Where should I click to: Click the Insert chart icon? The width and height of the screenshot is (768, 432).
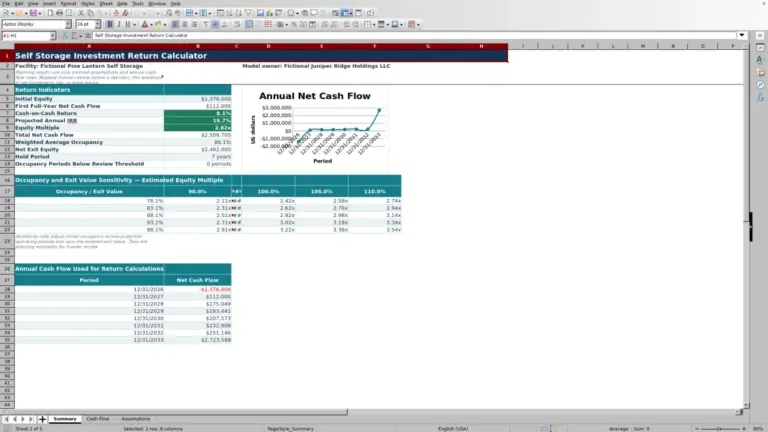(x=269, y=13)
